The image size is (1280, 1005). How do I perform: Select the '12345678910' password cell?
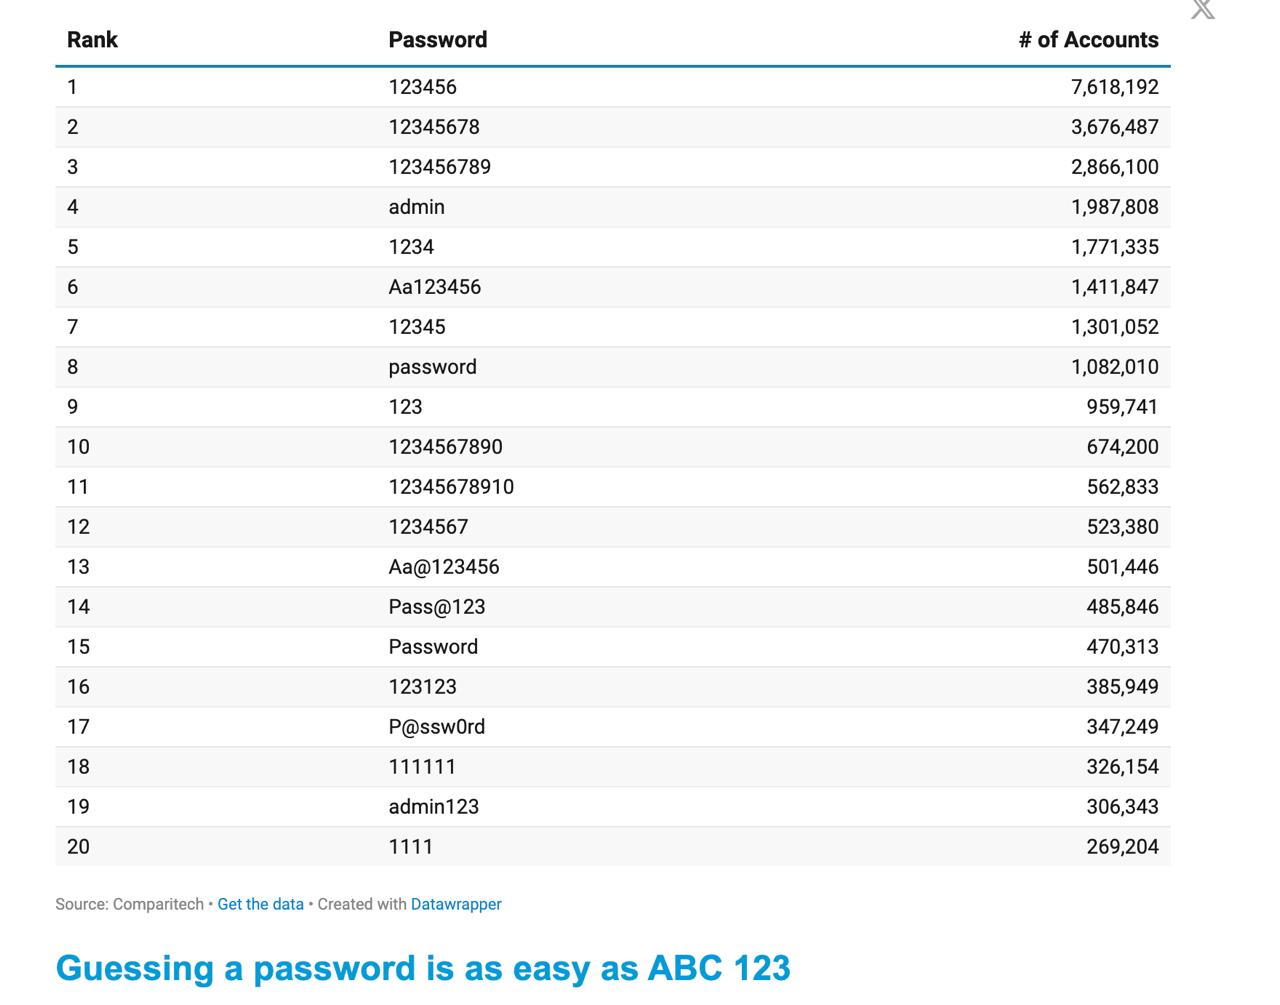coord(451,487)
